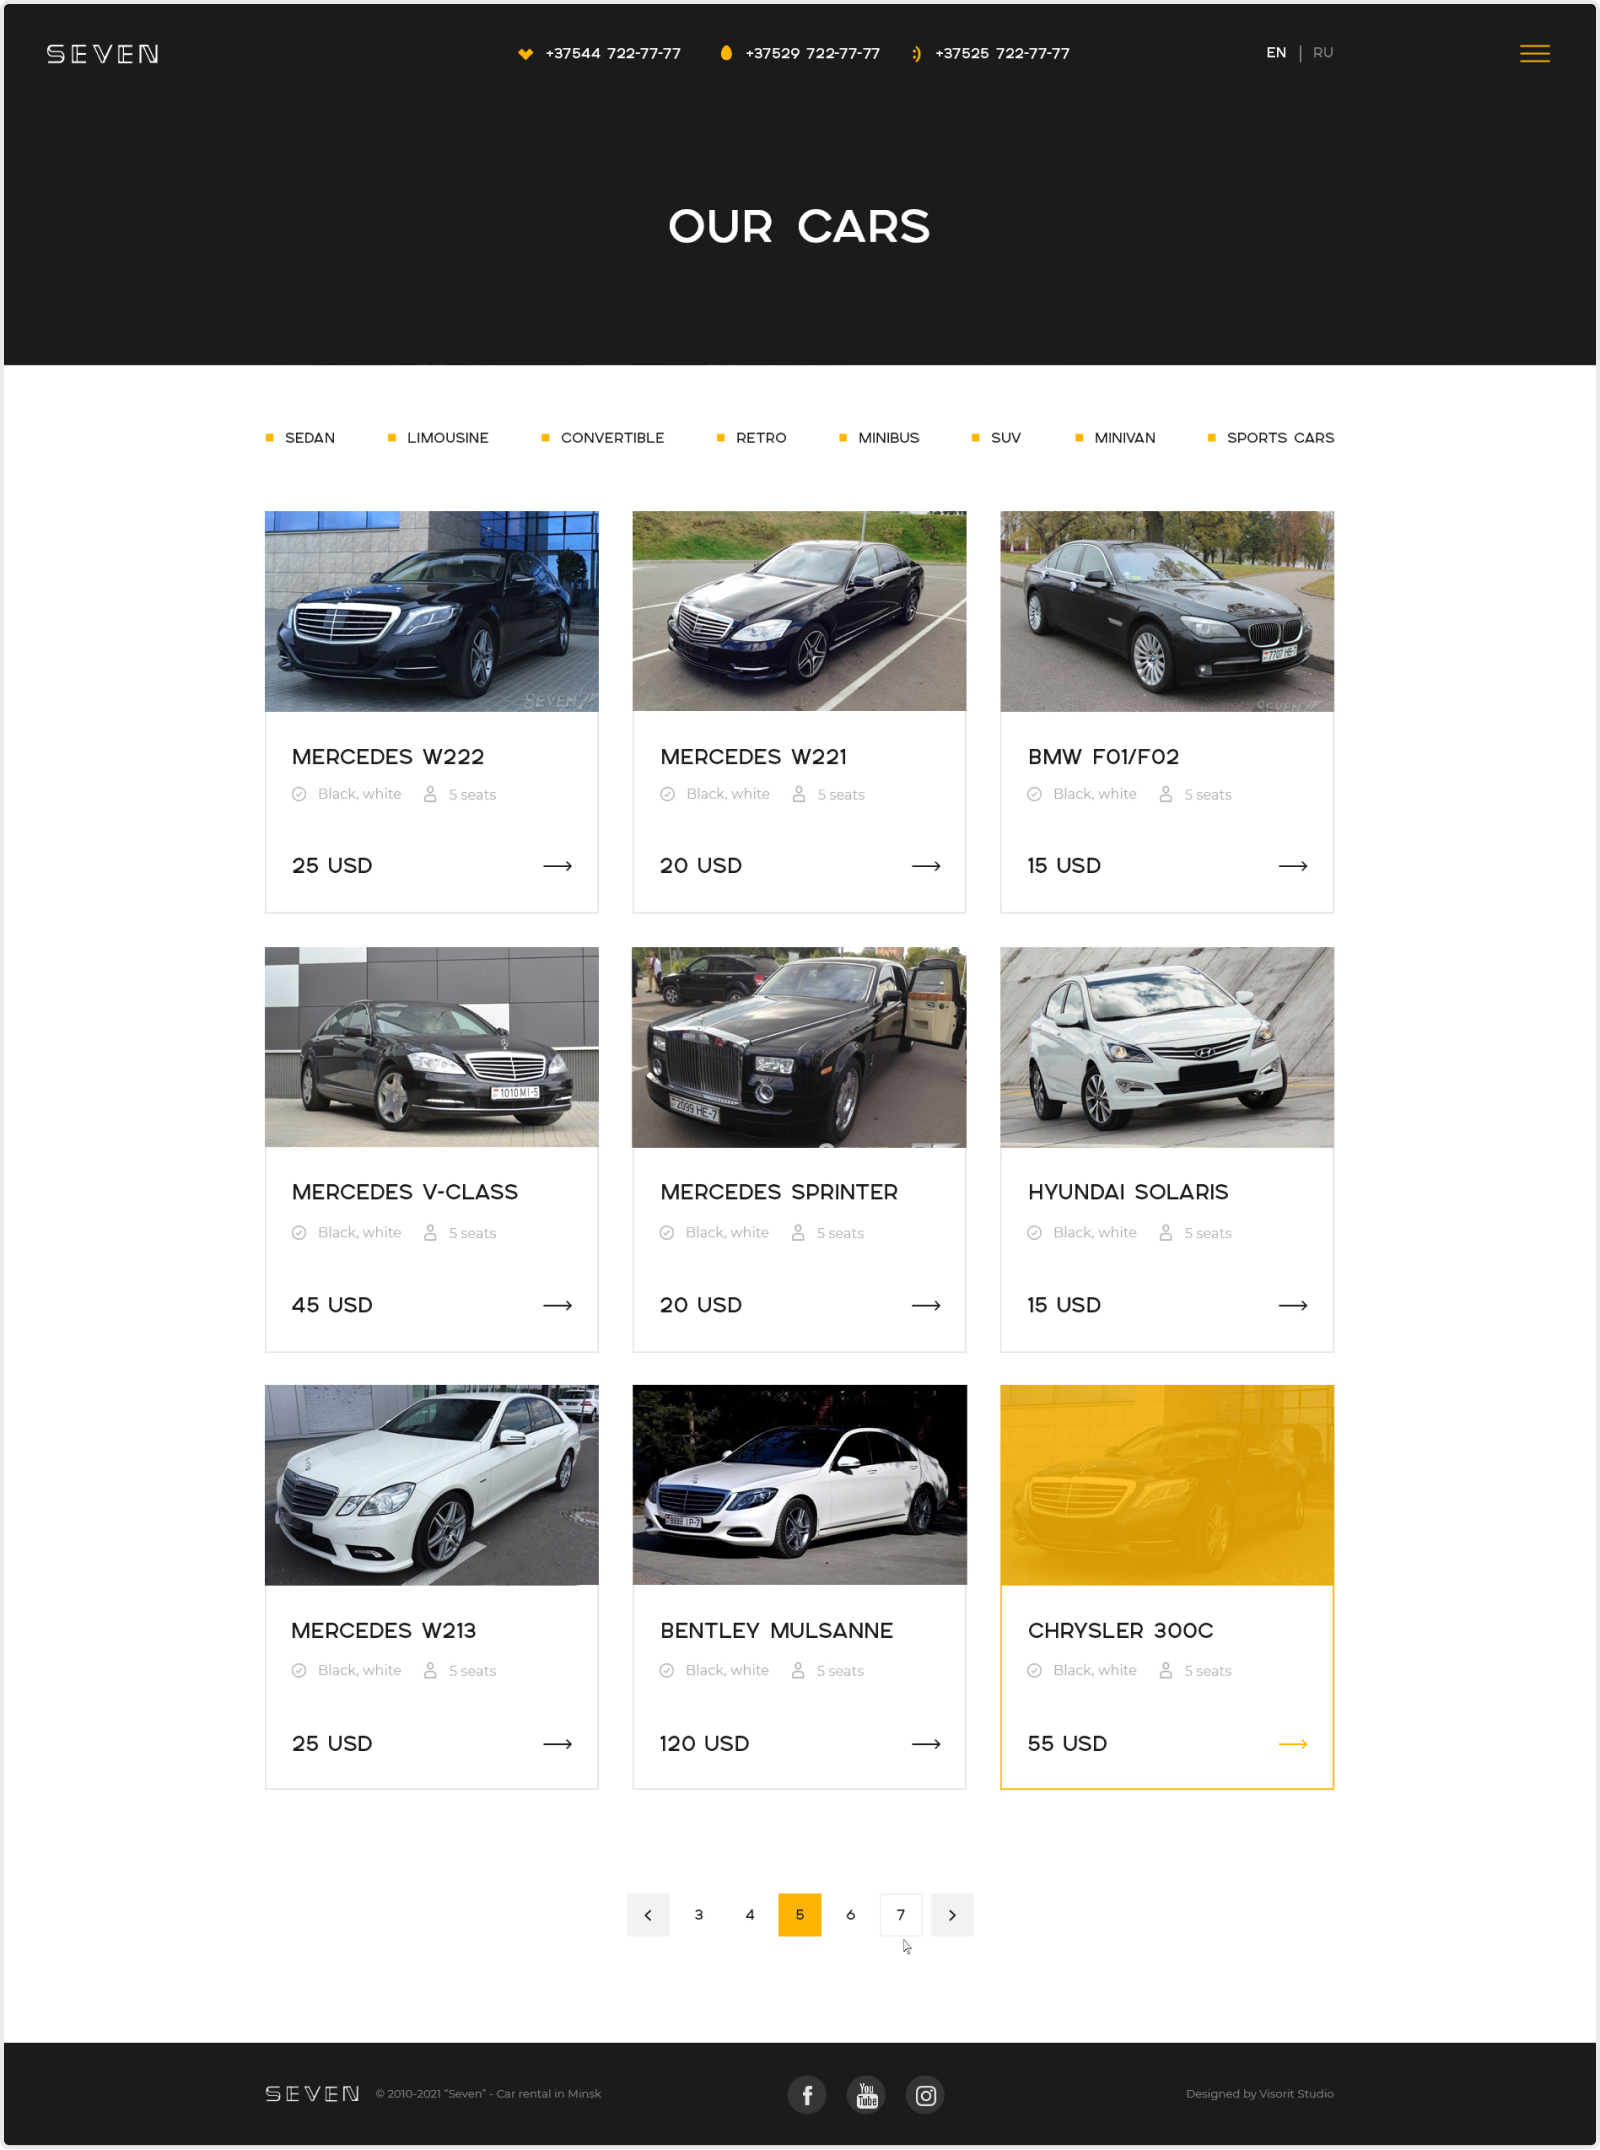Click the arrow on Mercedes V-Class card
The height and width of the screenshot is (2150, 1600).
pyautogui.click(x=558, y=1305)
